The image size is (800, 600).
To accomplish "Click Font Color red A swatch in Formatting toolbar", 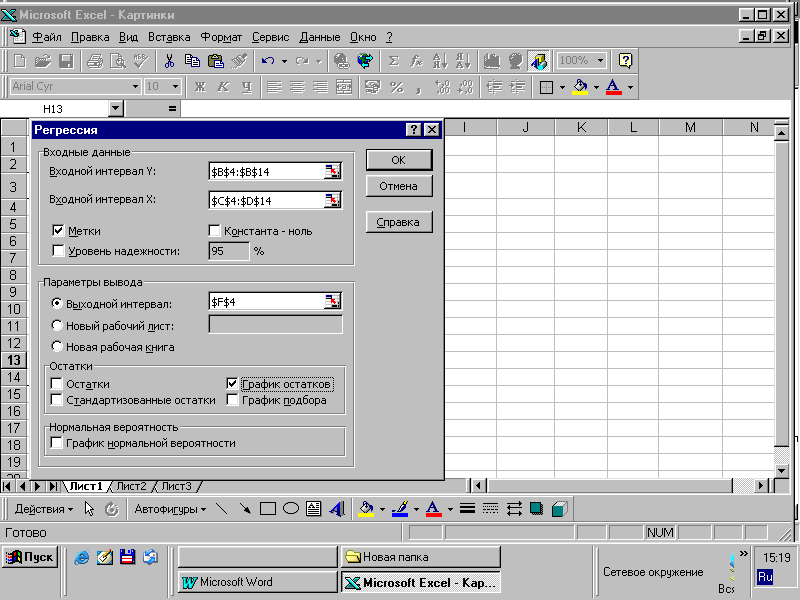I will [x=613, y=87].
